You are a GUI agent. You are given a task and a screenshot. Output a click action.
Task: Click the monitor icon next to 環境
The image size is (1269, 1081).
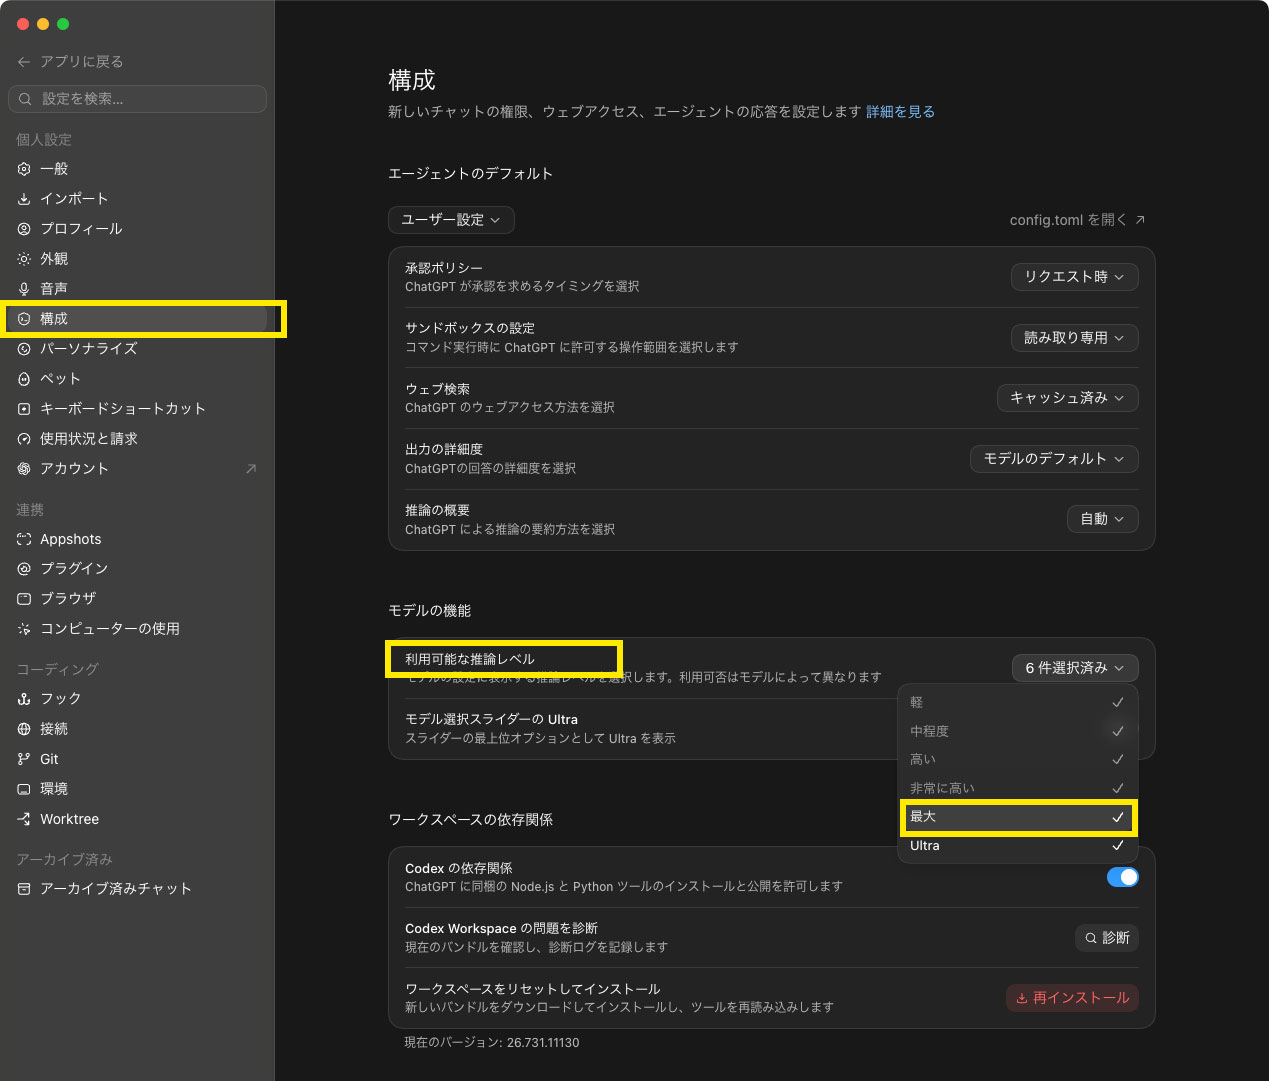24,789
